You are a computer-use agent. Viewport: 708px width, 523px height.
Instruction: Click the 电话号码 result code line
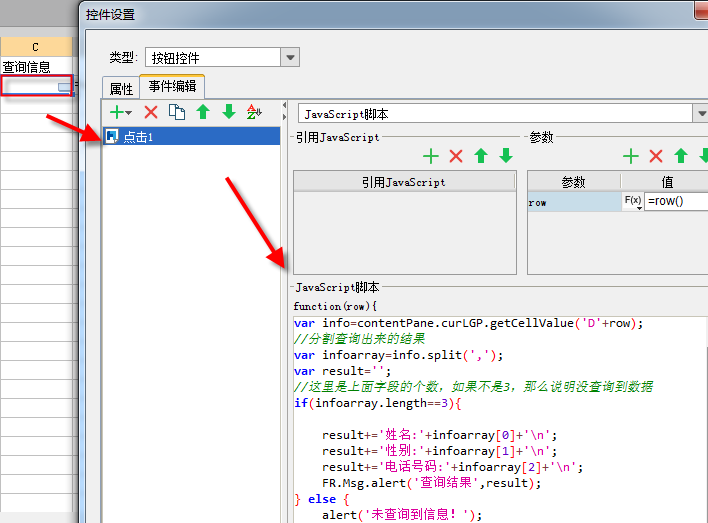[452, 467]
